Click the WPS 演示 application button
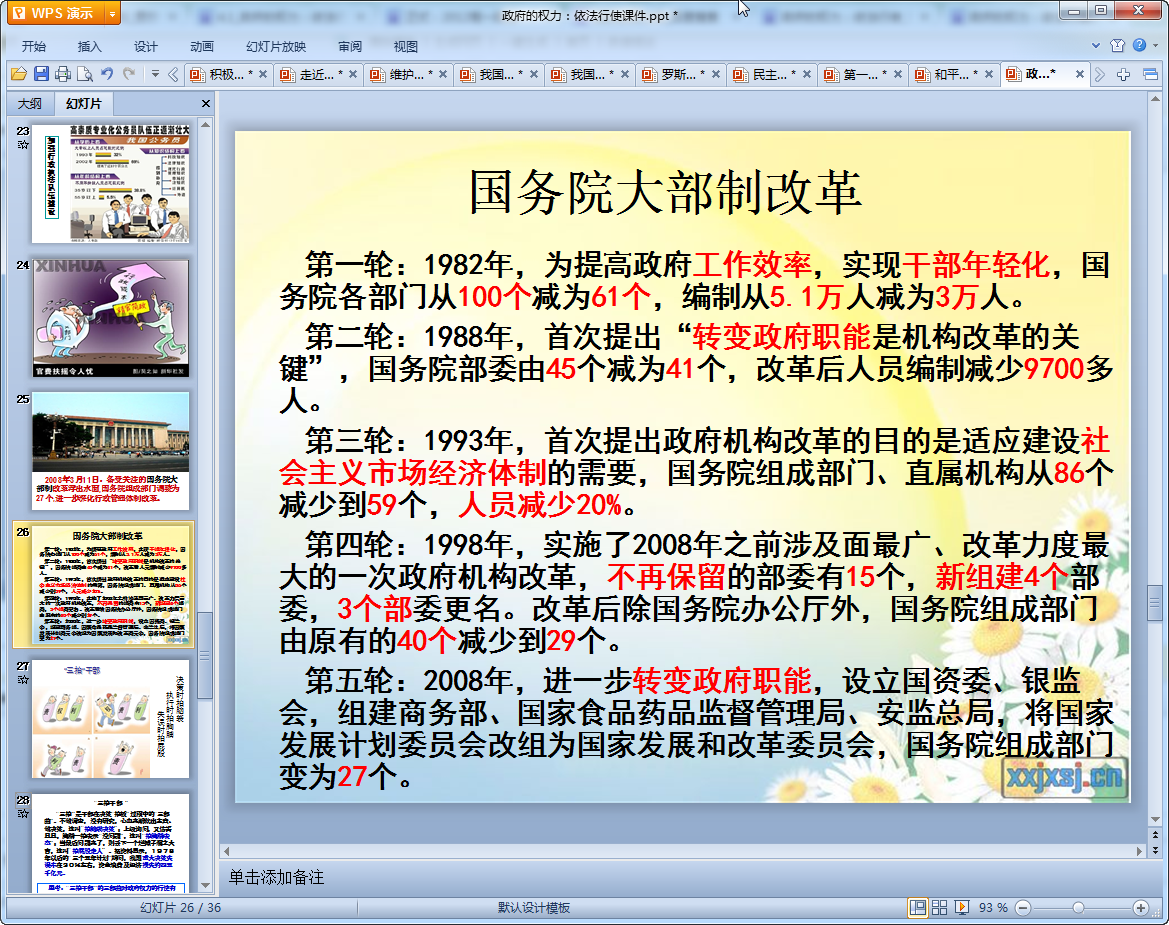The width and height of the screenshot is (1169, 925). [56, 13]
